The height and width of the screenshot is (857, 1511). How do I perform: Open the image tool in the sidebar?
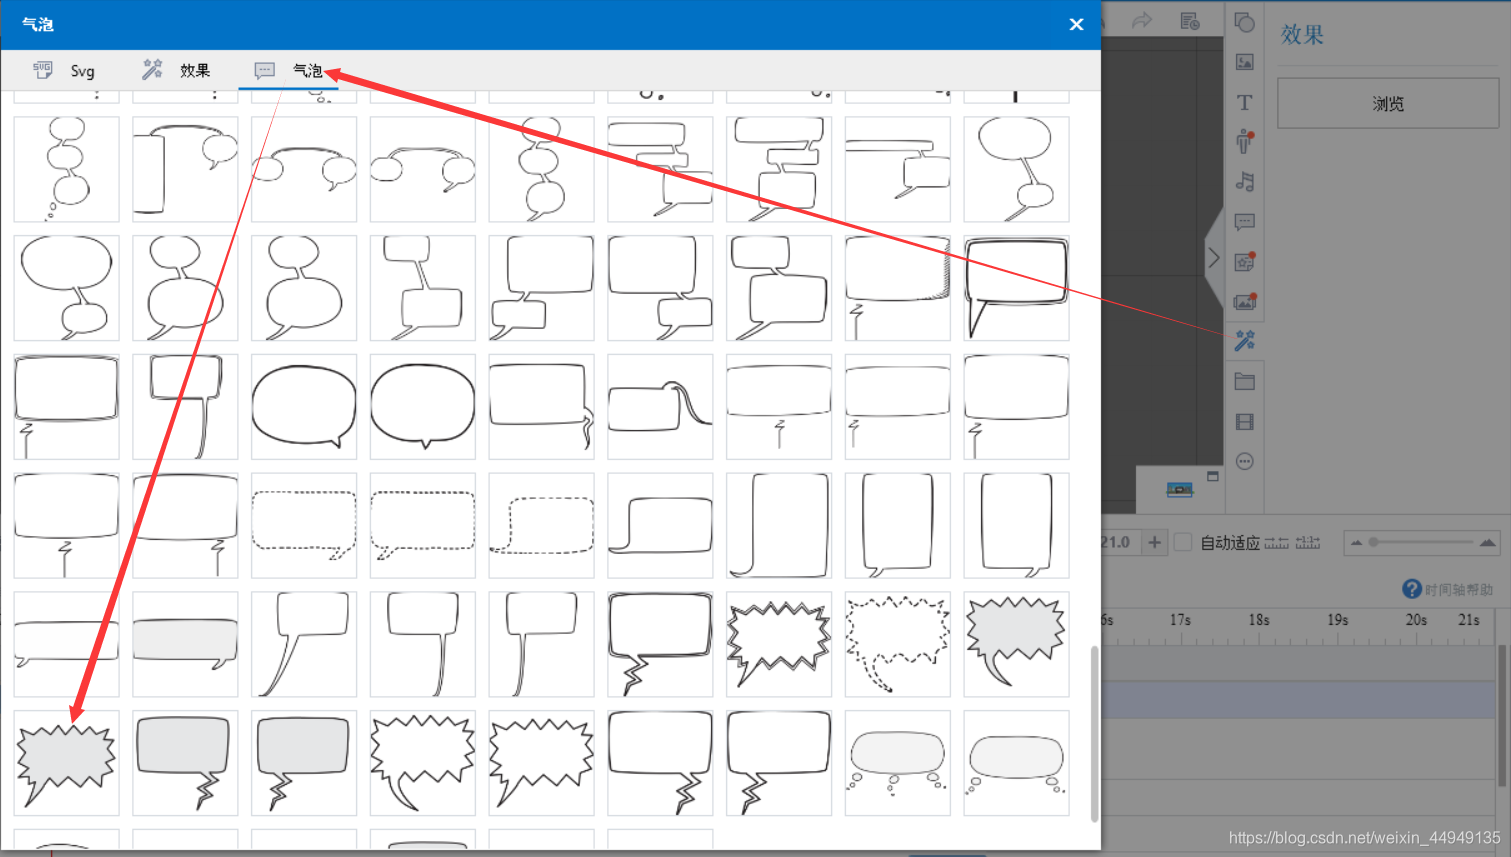[1244, 62]
